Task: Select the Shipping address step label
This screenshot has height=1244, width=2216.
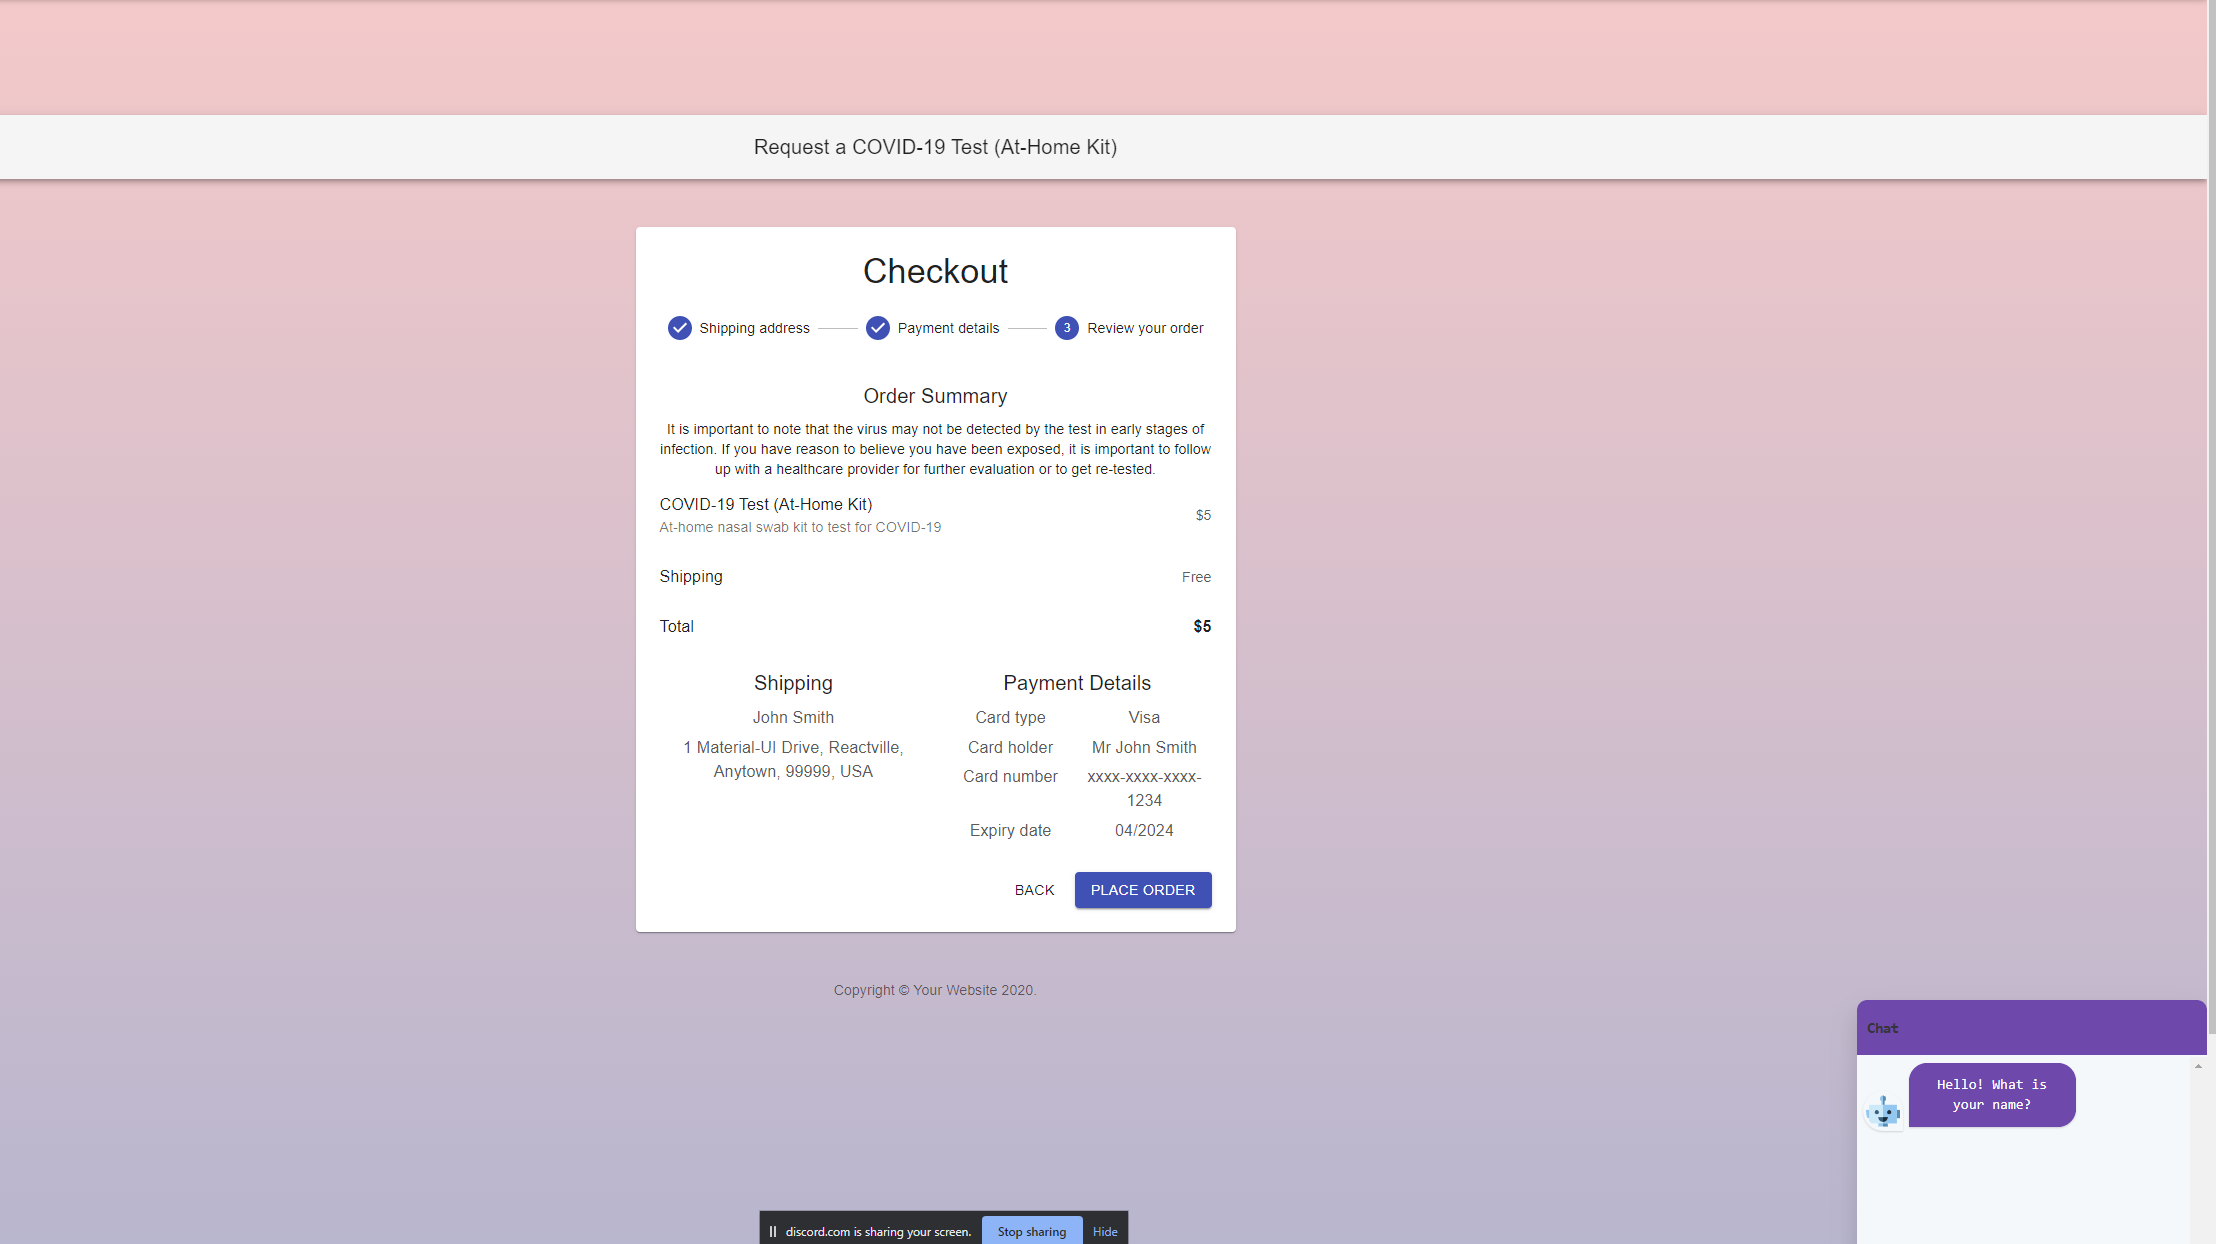Action: click(x=754, y=328)
